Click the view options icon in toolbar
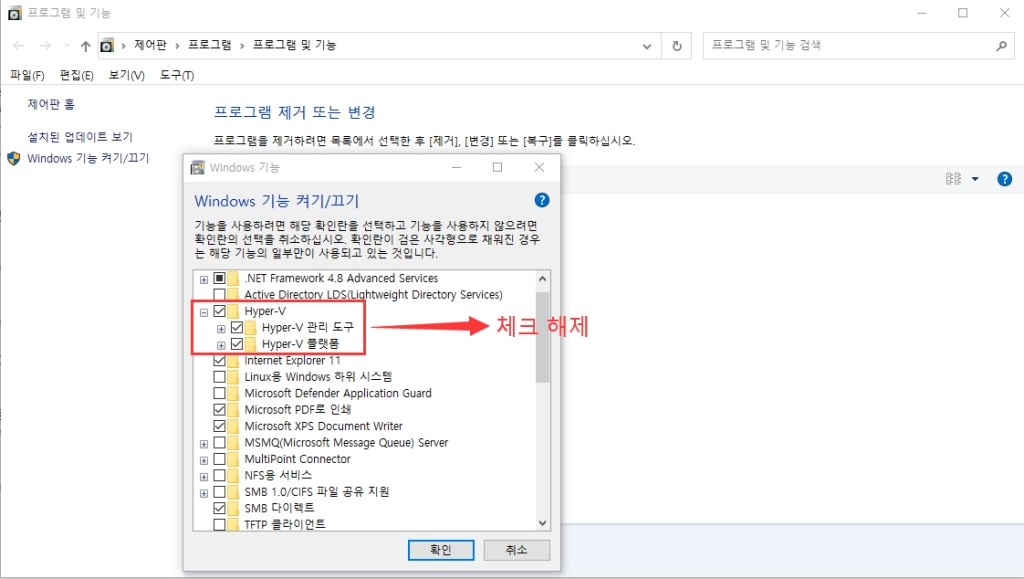 954,179
